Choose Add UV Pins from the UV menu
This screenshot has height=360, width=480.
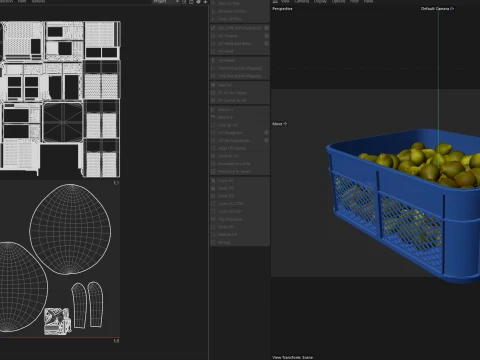240,3
